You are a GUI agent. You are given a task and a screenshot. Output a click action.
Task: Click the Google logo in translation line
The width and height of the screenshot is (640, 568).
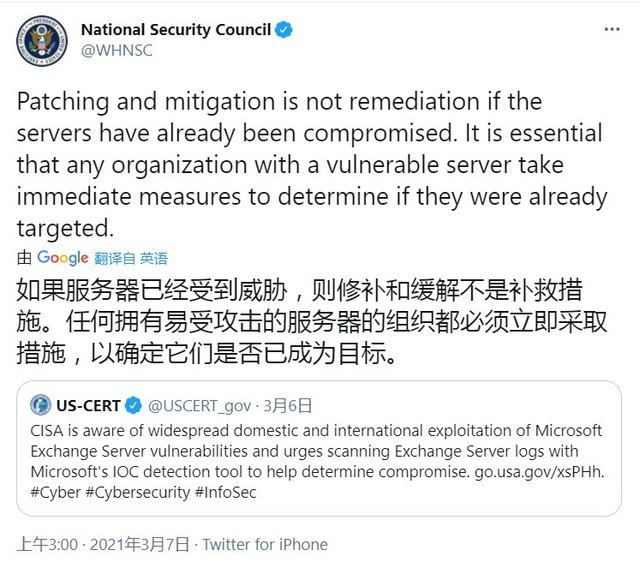click(x=63, y=258)
